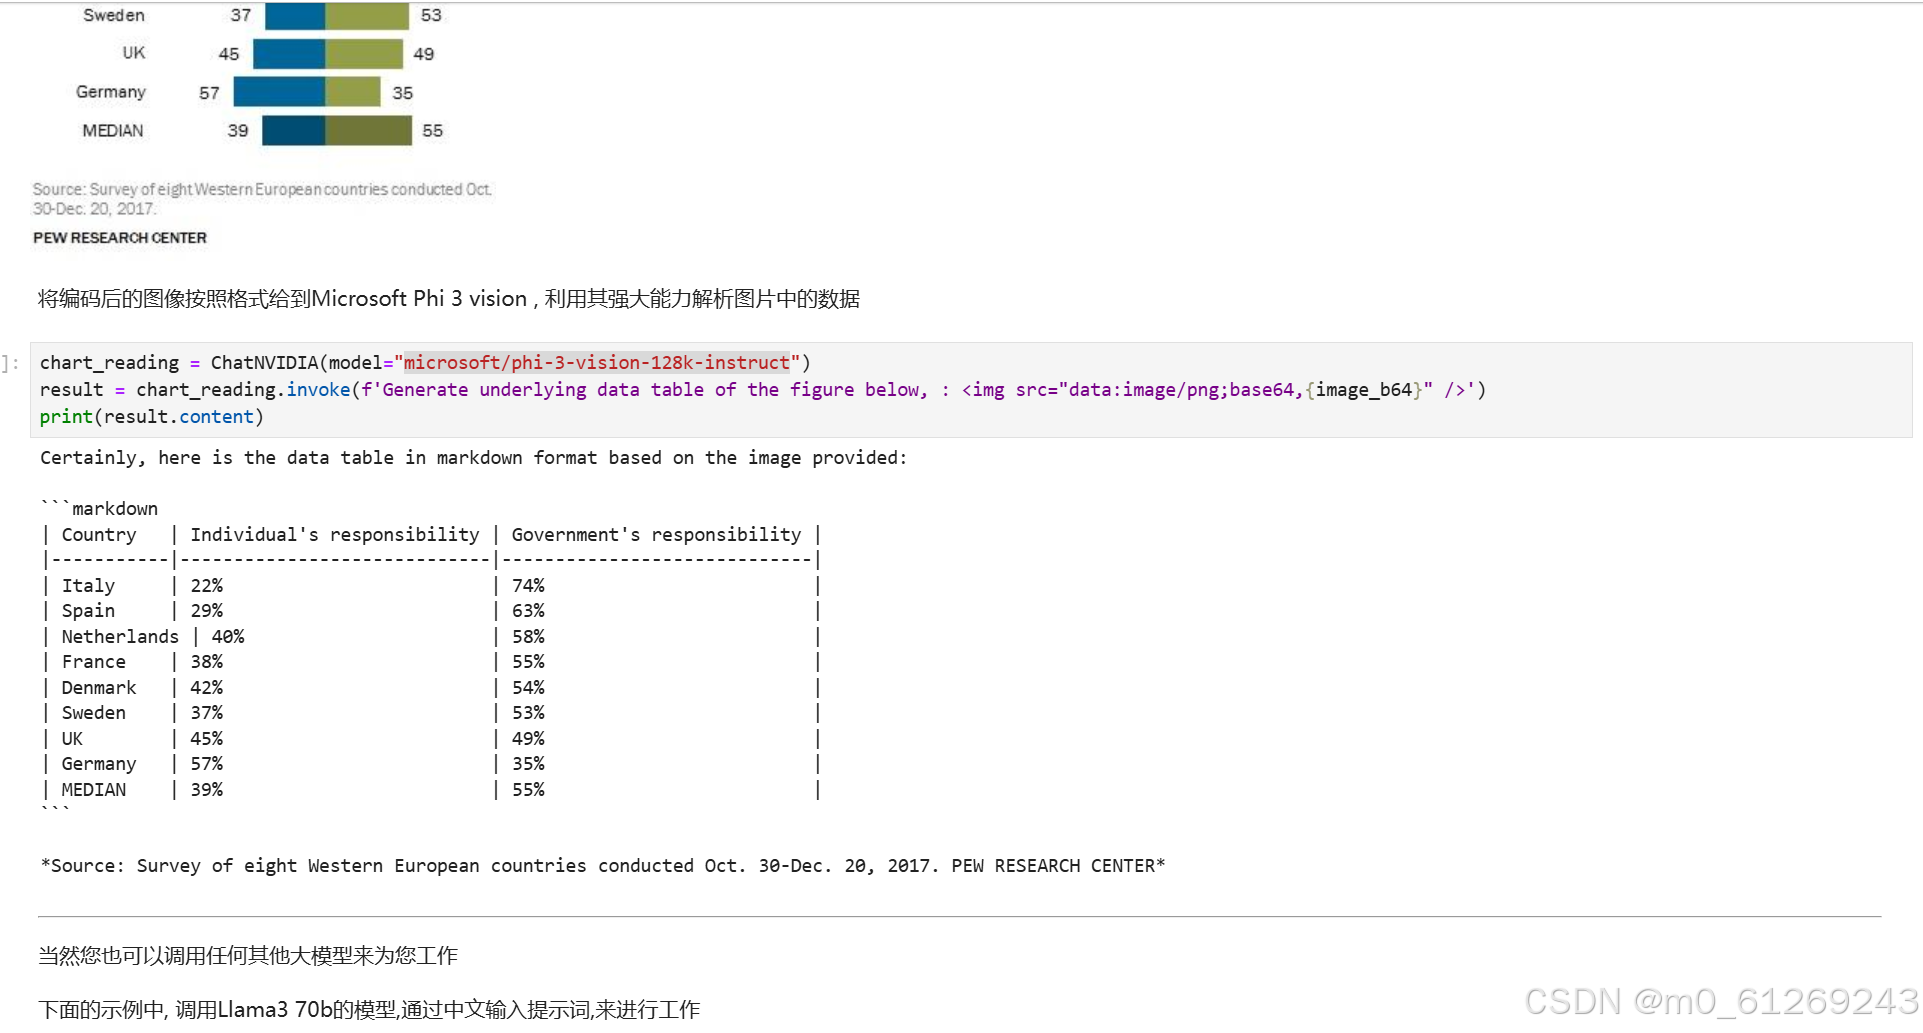Click the "MEDIAN" label in the bar chart
Image resolution: width=1923 pixels, height=1033 pixels.
pyautogui.click(x=113, y=131)
